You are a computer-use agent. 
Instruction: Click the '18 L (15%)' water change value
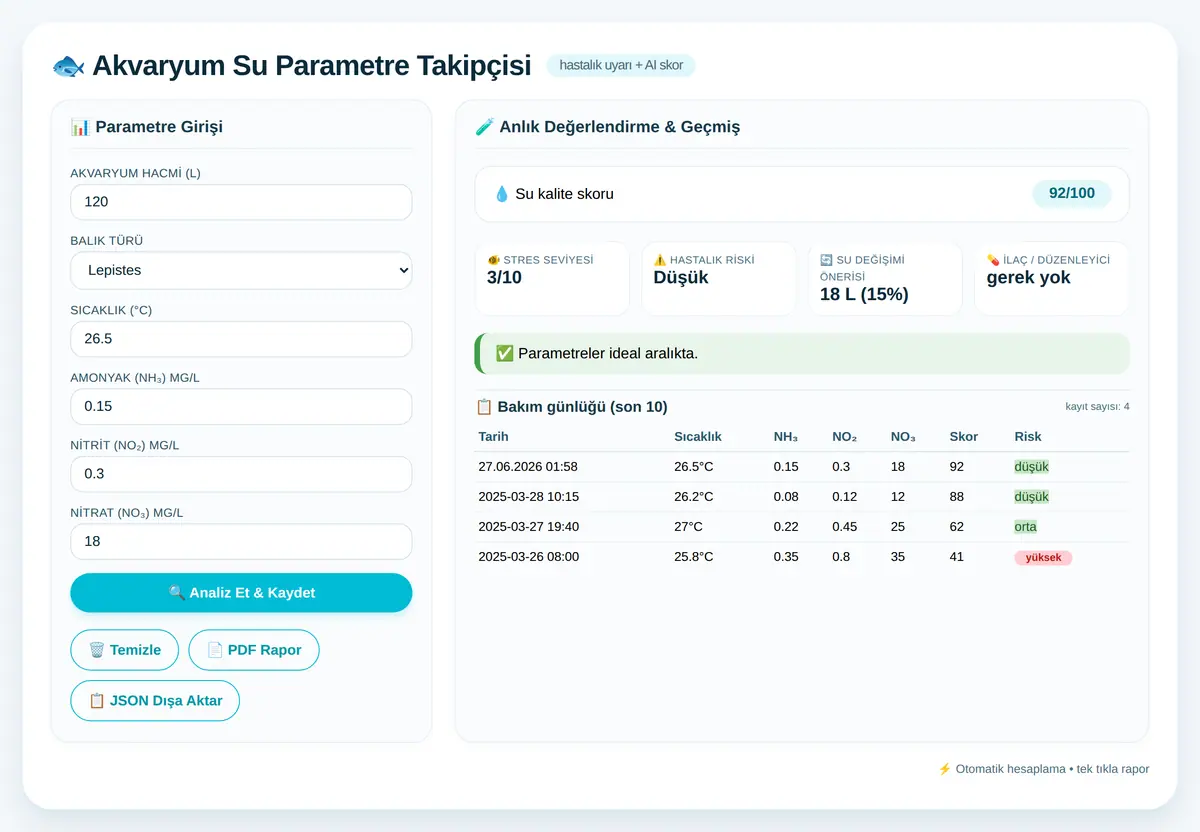pyautogui.click(x=864, y=295)
